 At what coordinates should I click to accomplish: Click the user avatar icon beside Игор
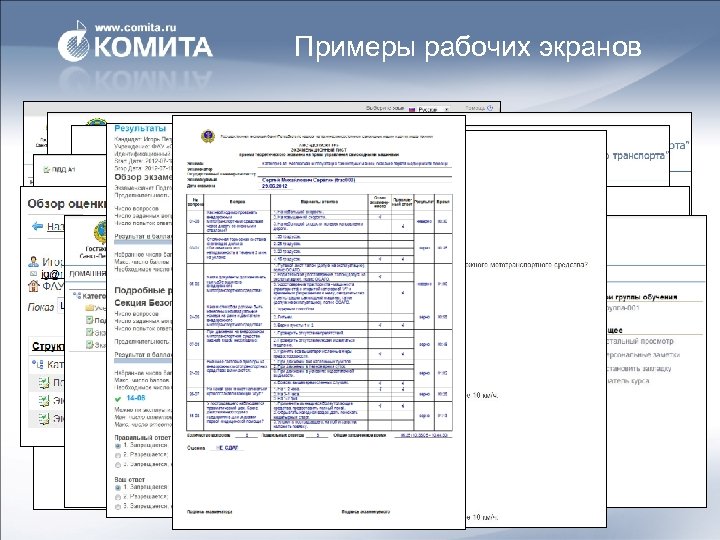click(34, 262)
